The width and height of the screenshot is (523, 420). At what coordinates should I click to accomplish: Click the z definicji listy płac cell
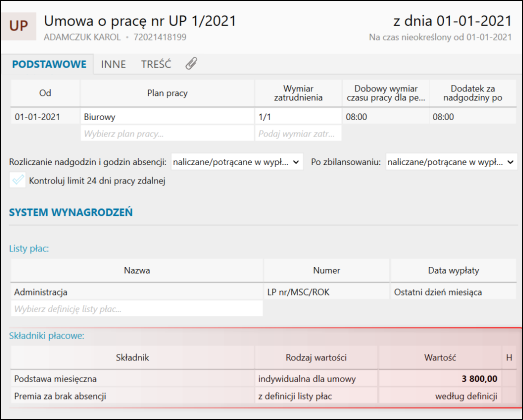tap(316, 396)
